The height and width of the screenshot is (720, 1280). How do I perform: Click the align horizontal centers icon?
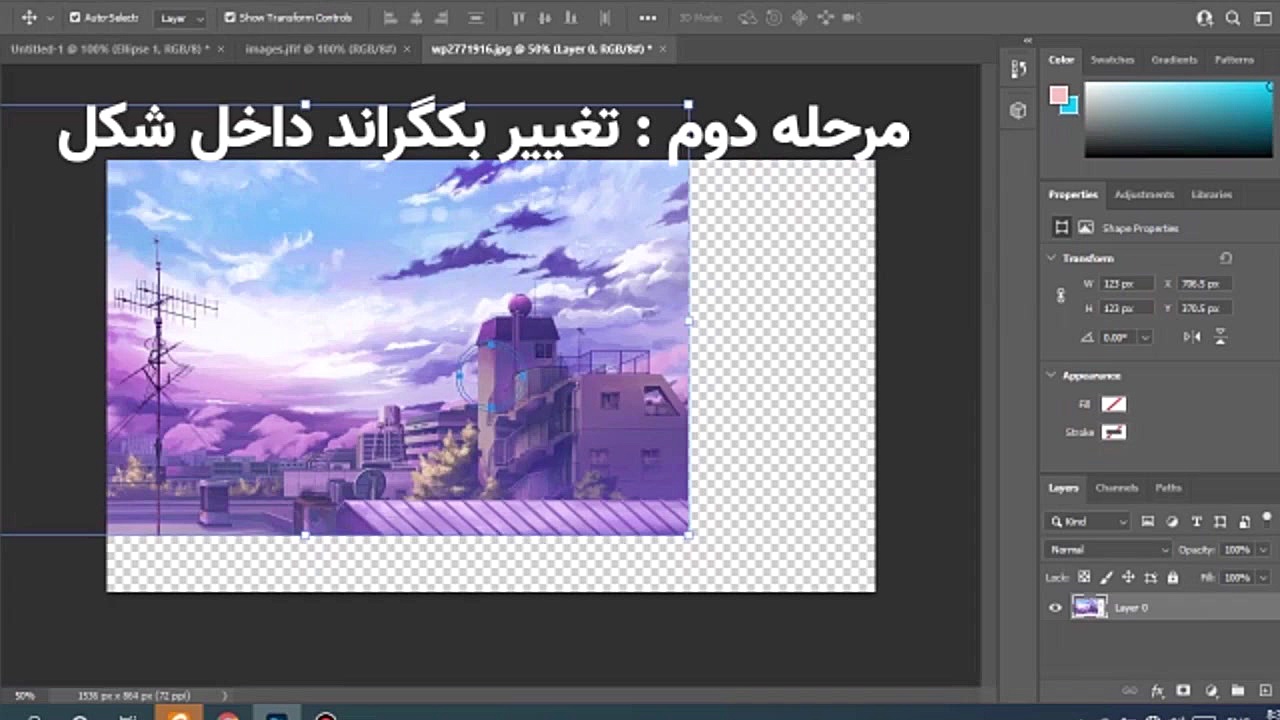click(417, 17)
